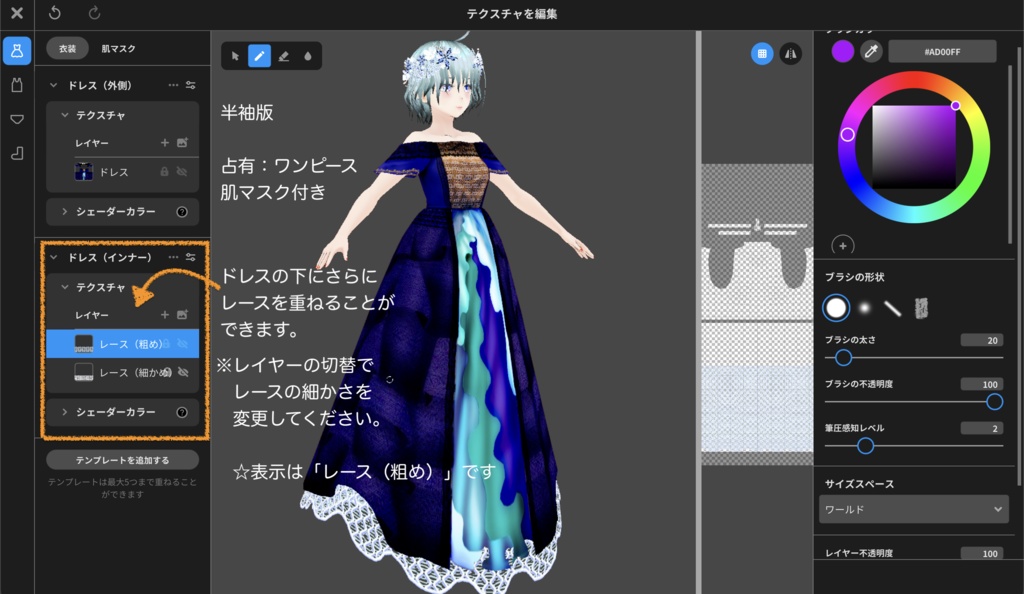Select the 衣装 tab
This screenshot has width=1024, height=594.
67,47
